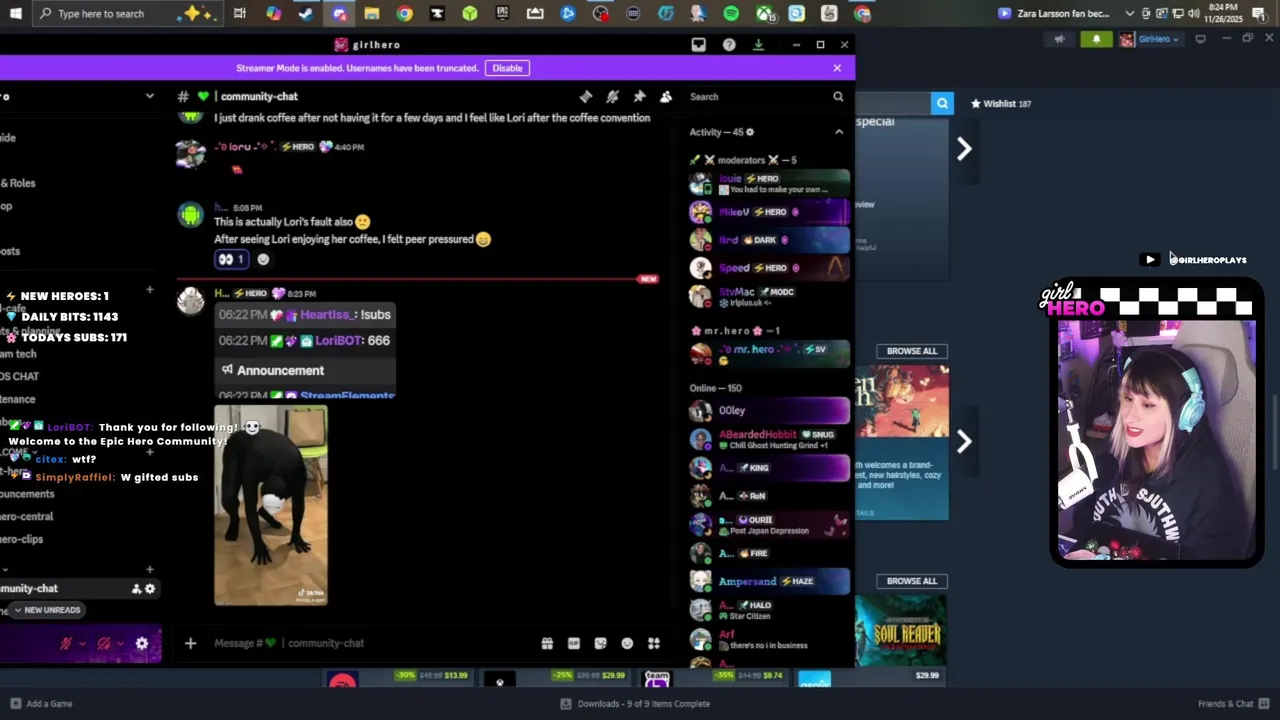The image size is (1280, 720).
Task: Click lower BROWSE ALL button in Steam
Action: point(911,581)
